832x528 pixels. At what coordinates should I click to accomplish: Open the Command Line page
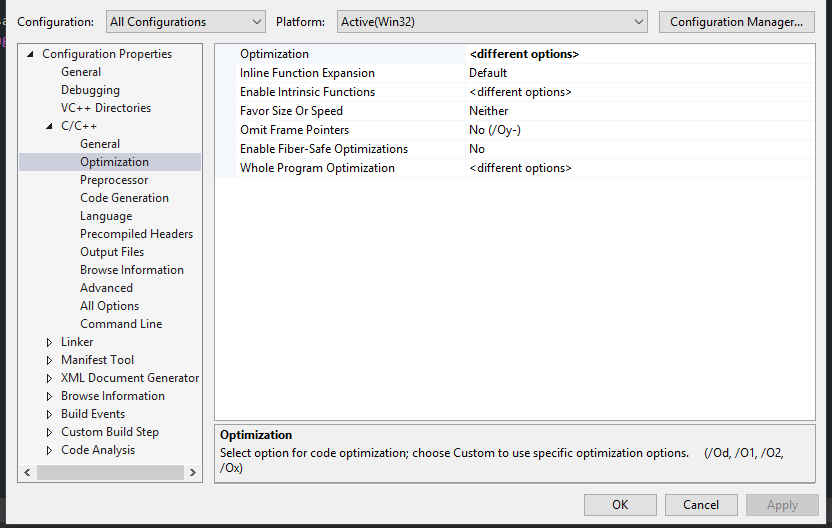click(x=121, y=324)
